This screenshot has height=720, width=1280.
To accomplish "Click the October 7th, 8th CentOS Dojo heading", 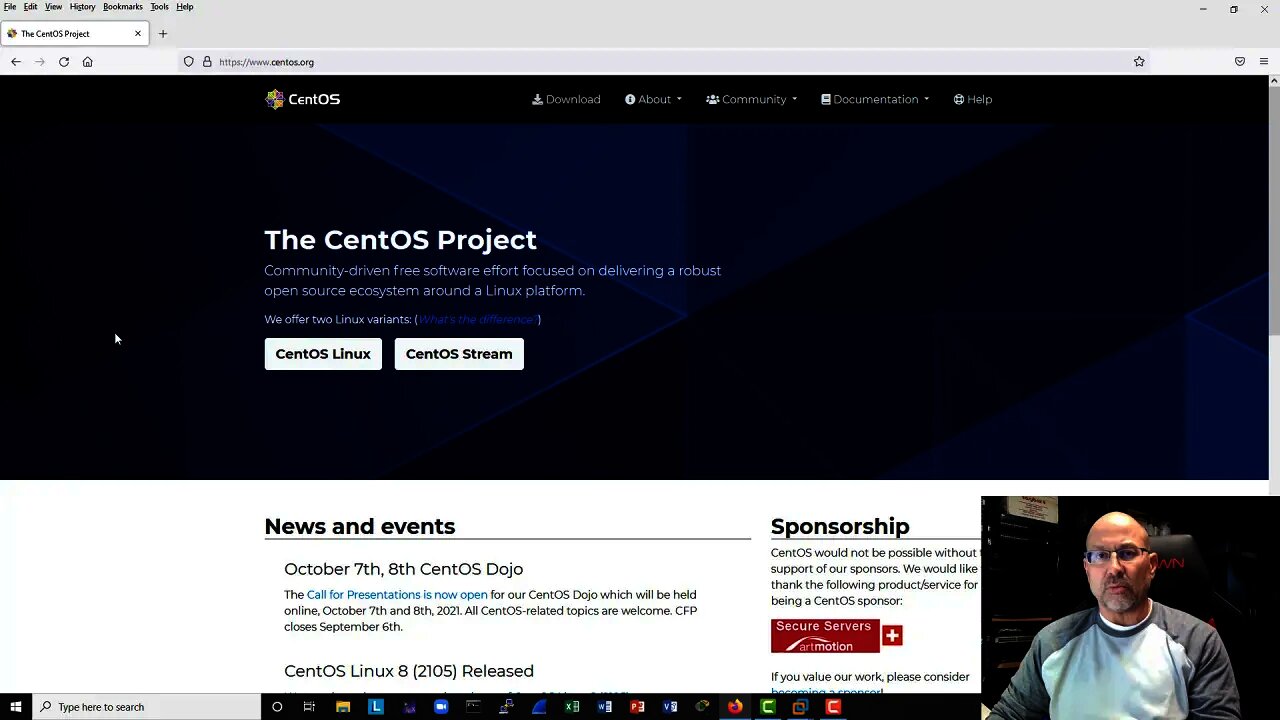I will pyautogui.click(x=403, y=569).
